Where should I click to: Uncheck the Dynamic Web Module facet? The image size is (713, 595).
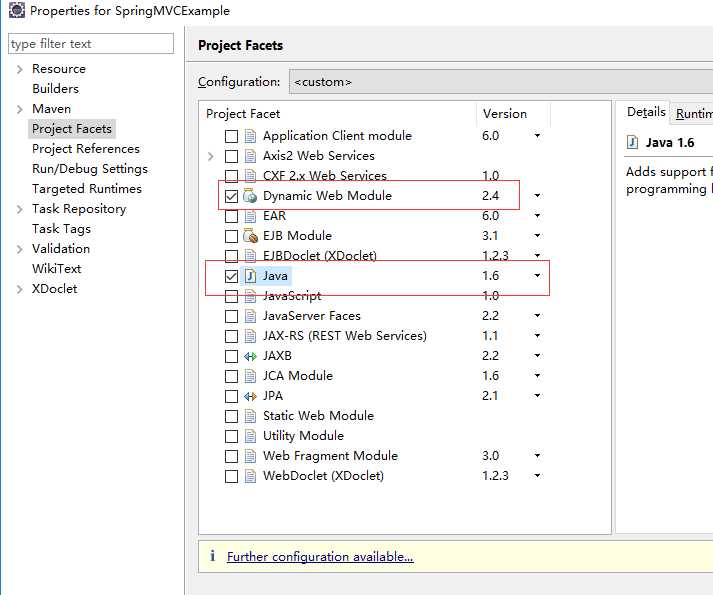[231, 196]
